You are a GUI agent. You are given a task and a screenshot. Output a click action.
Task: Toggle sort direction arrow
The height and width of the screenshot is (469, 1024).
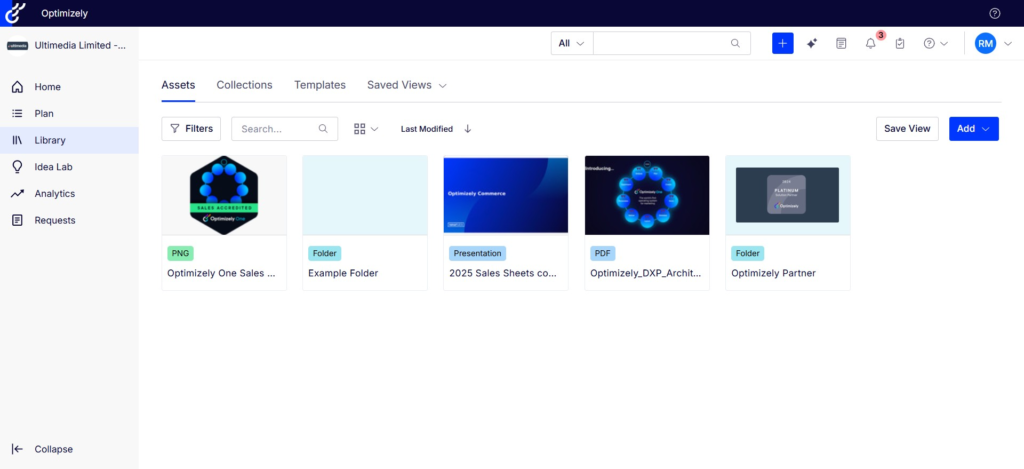468,129
